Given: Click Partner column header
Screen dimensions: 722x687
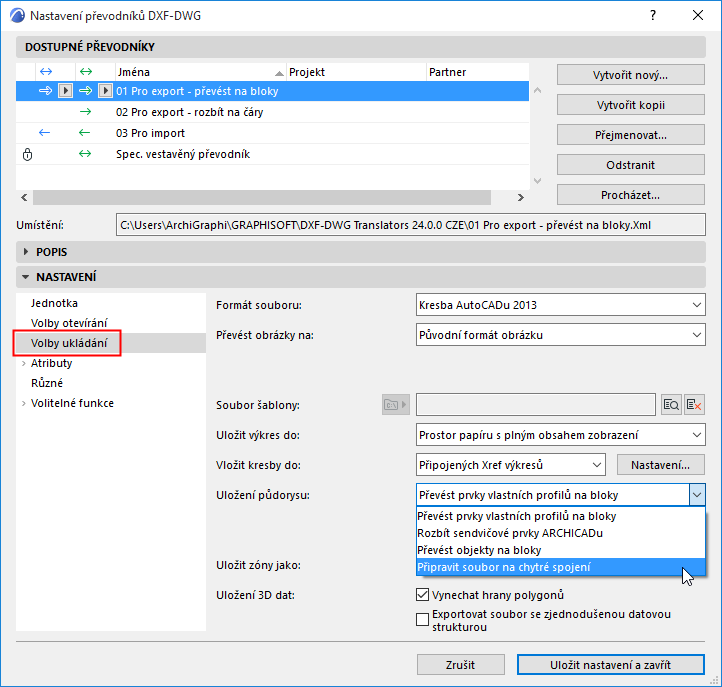Looking at the screenshot, I should click(x=477, y=72).
